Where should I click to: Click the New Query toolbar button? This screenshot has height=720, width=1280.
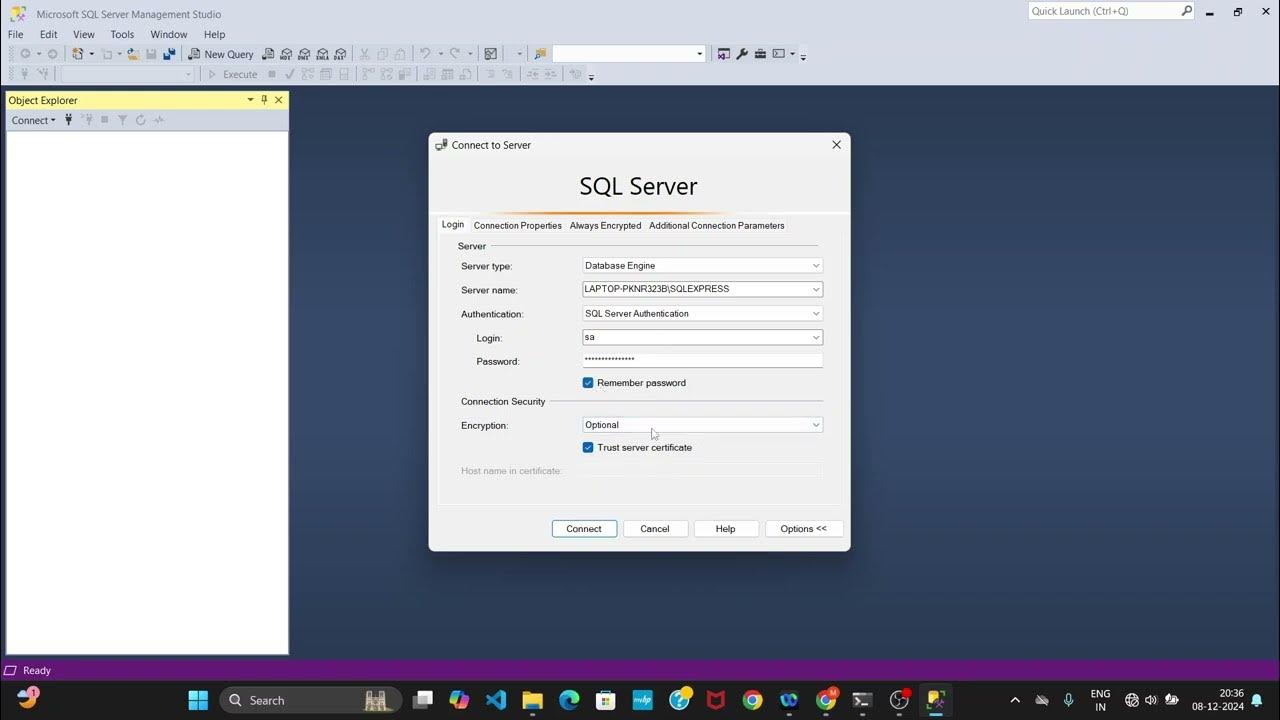[x=222, y=54]
